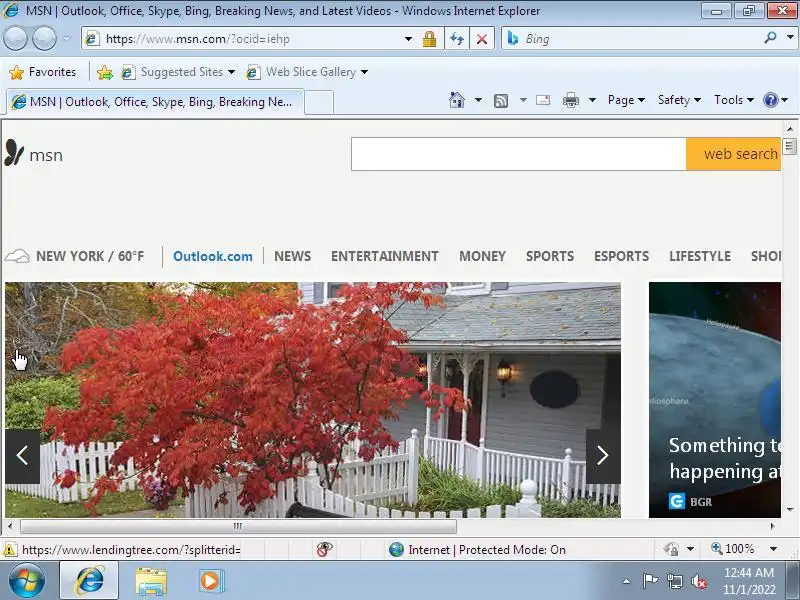Go to ESPORTS section
800x600 pixels.
click(621, 256)
